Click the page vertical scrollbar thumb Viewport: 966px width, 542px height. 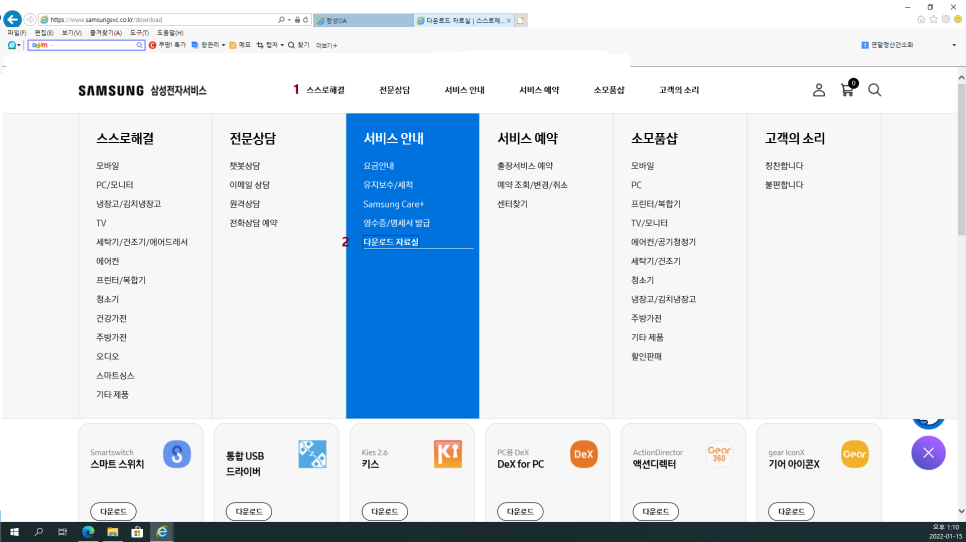click(x=961, y=159)
